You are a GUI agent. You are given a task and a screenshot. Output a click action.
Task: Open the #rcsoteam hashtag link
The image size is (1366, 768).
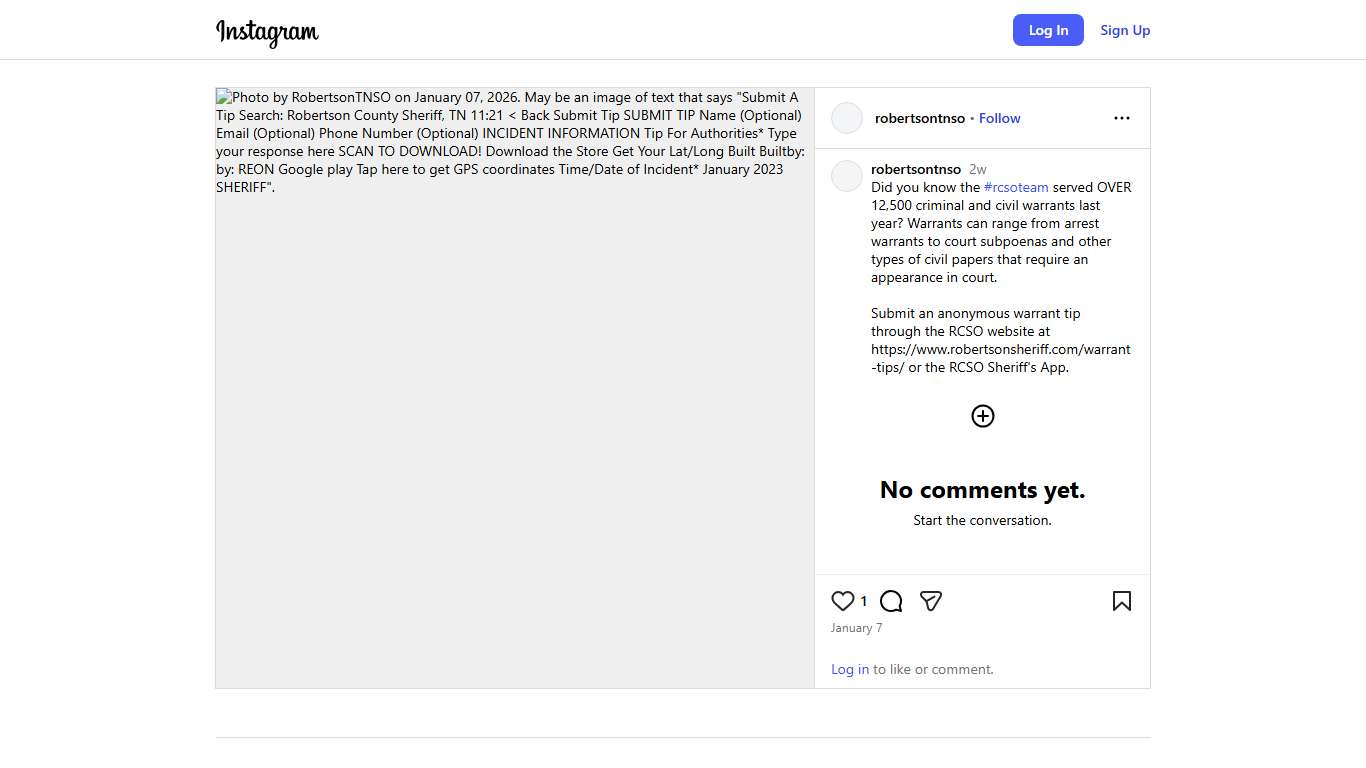1016,187
